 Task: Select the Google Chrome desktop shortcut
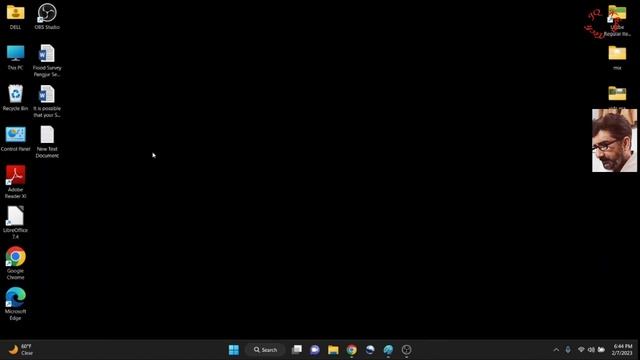tap(16, 263)
